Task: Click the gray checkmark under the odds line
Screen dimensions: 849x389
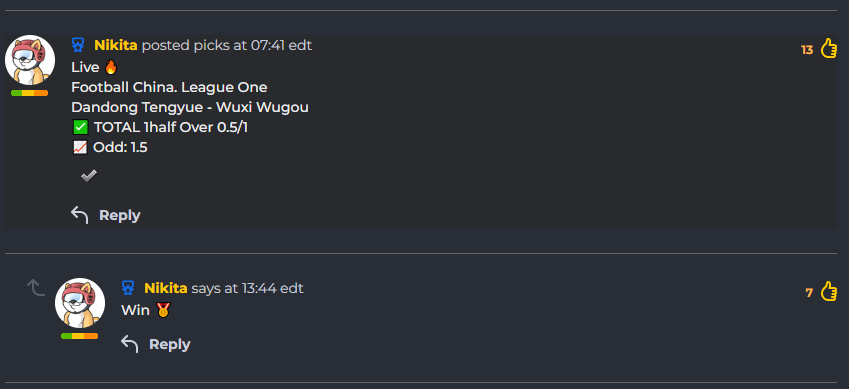Action: point(89,176)
